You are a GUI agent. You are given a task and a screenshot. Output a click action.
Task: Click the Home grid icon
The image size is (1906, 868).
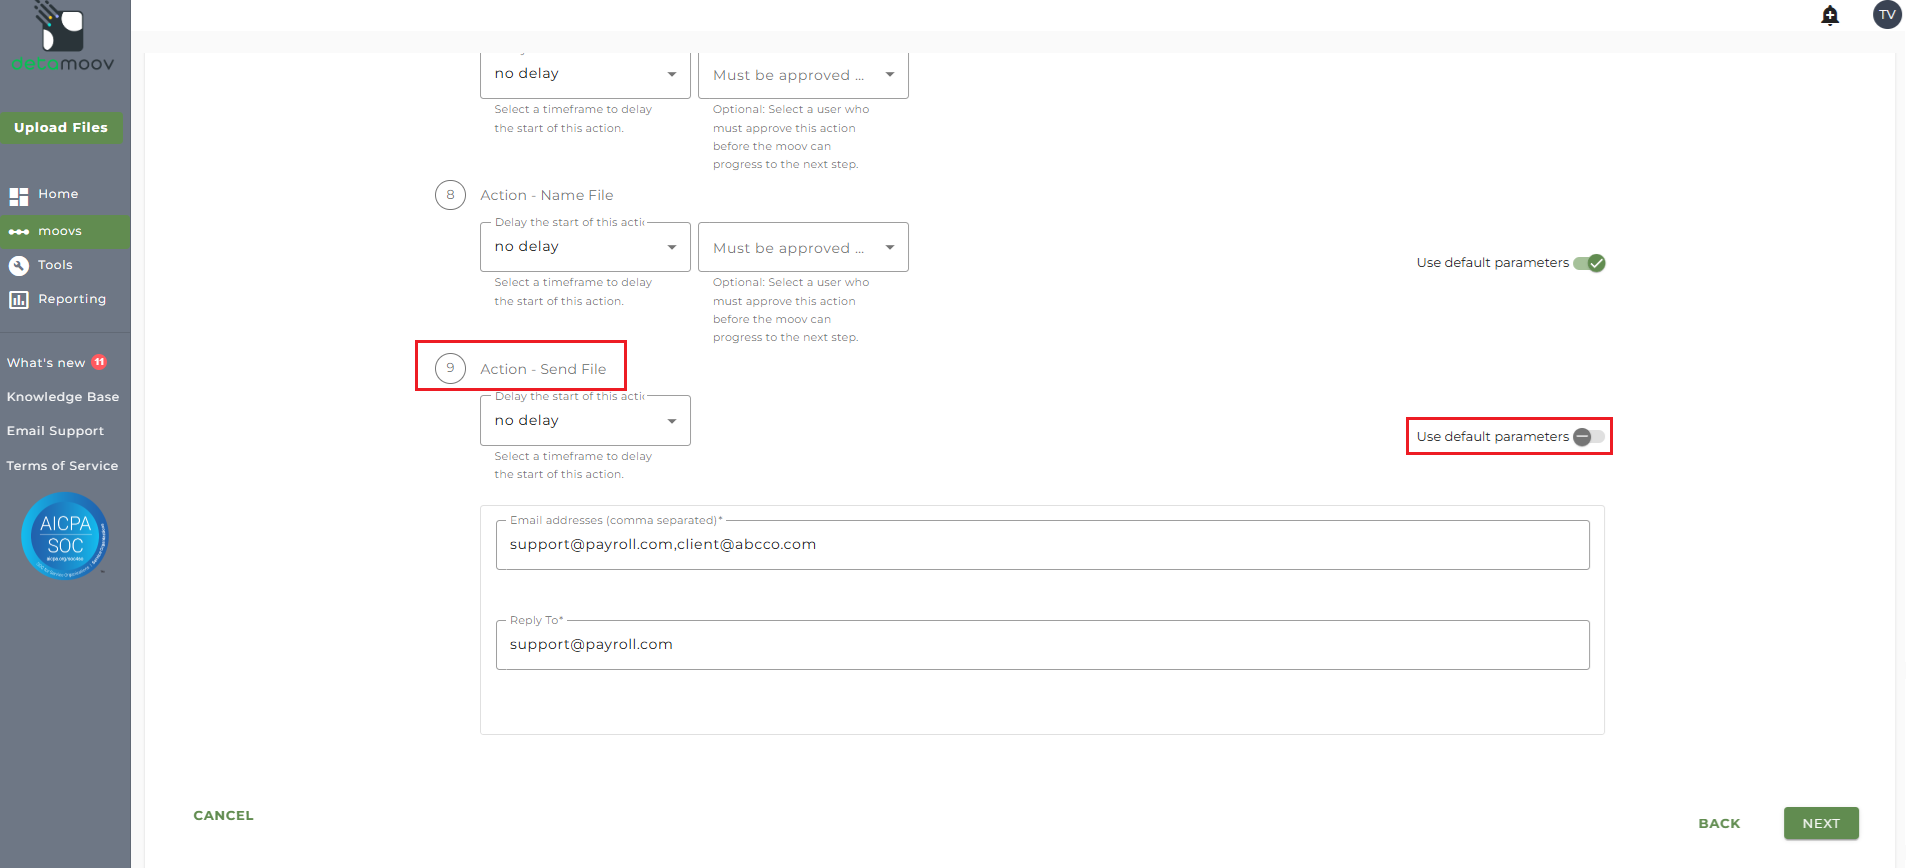point(19,196)
